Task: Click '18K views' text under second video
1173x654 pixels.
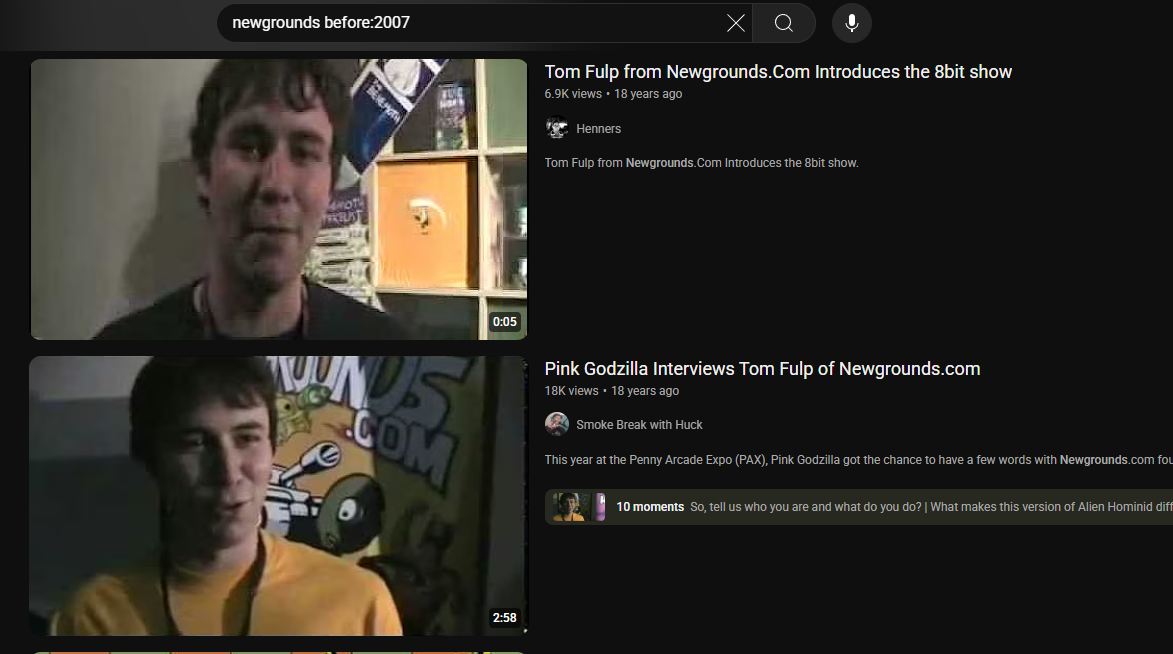Action: 572,391
